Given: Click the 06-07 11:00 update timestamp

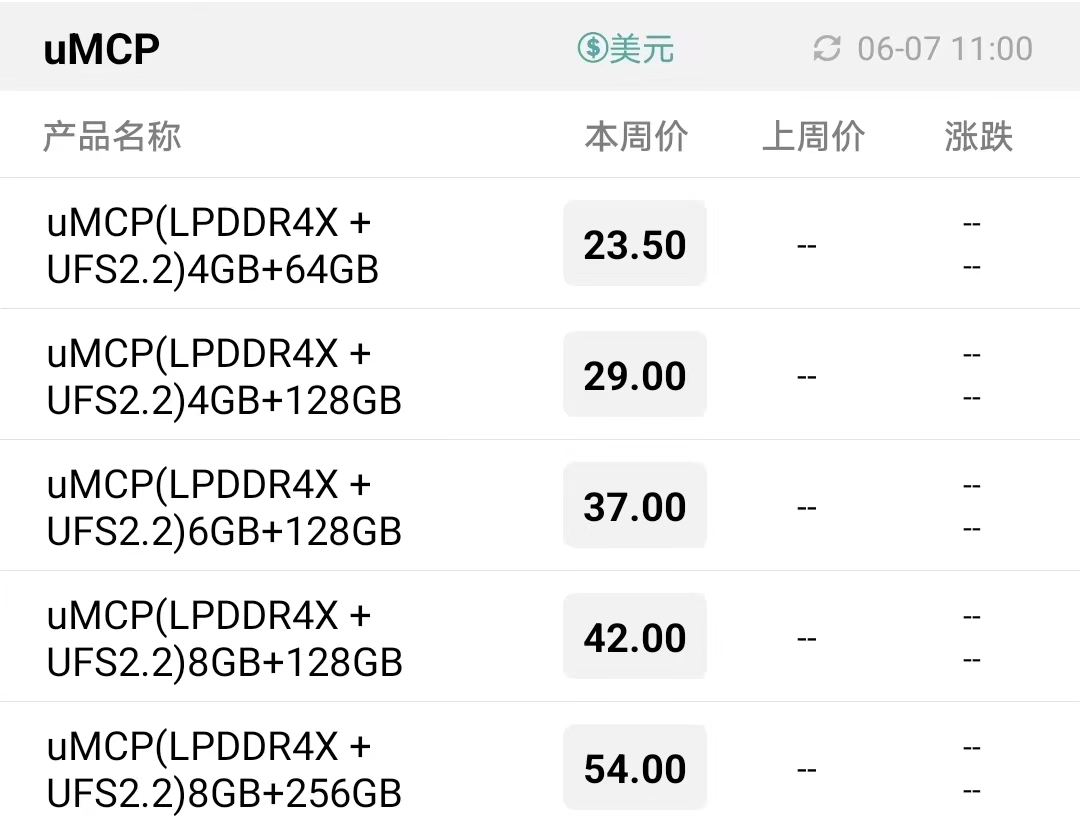Looking at the screenshot, I should tap(945, 49).
